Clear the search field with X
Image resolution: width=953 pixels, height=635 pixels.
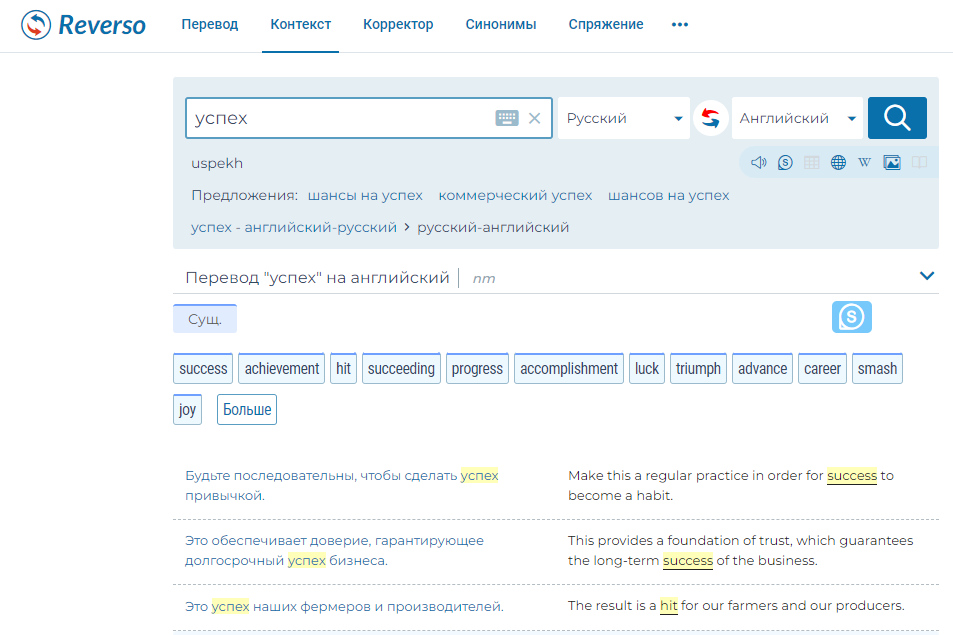click(x=534, y=118)
